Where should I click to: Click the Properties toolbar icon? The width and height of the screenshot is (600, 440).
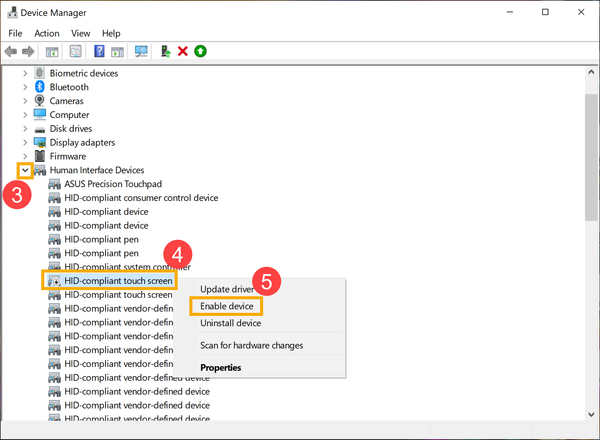tap(75, 51)
